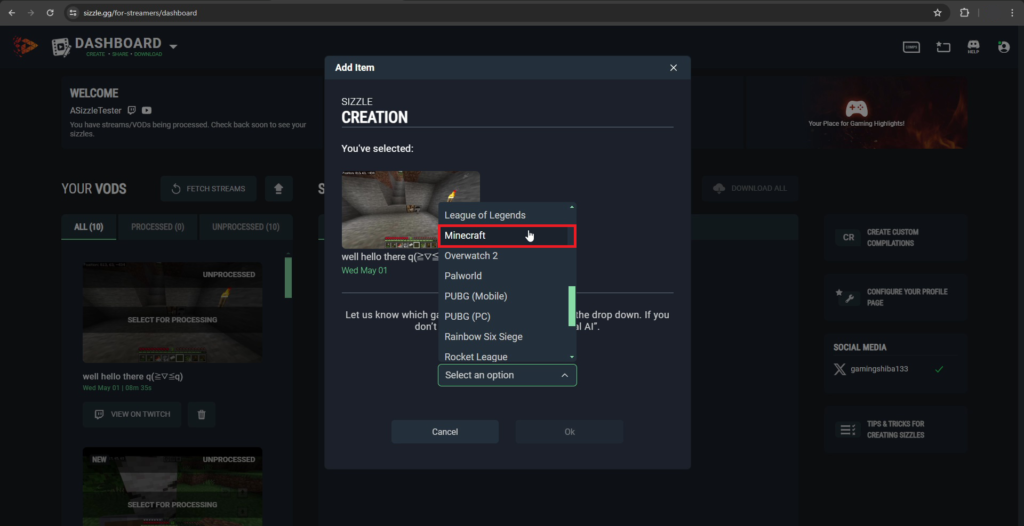
Task: Choose PUBG (Mobile) option
Action: coord(507,296)
